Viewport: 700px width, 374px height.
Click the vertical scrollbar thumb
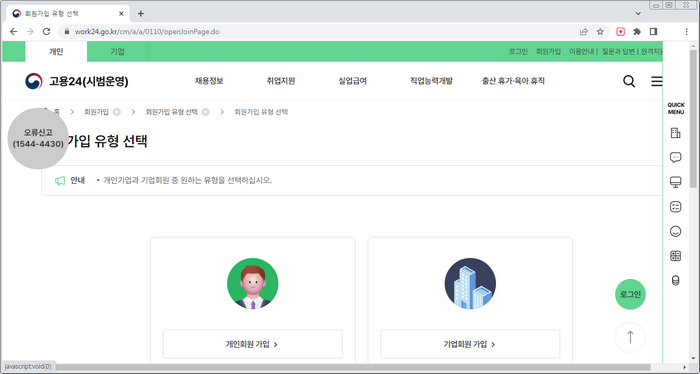[x=693, y=118]
